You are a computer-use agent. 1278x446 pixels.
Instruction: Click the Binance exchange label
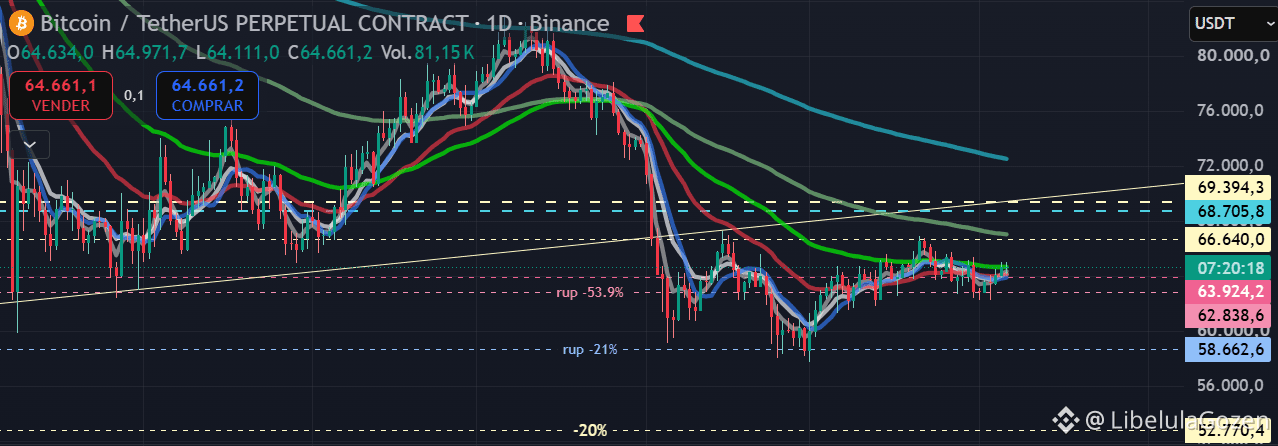pos(571,23)
